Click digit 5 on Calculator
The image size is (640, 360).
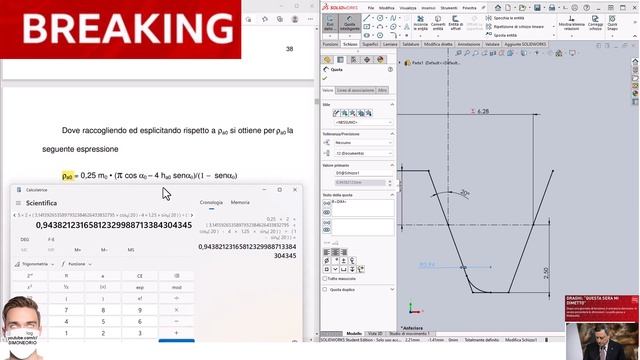click(103, 322)
